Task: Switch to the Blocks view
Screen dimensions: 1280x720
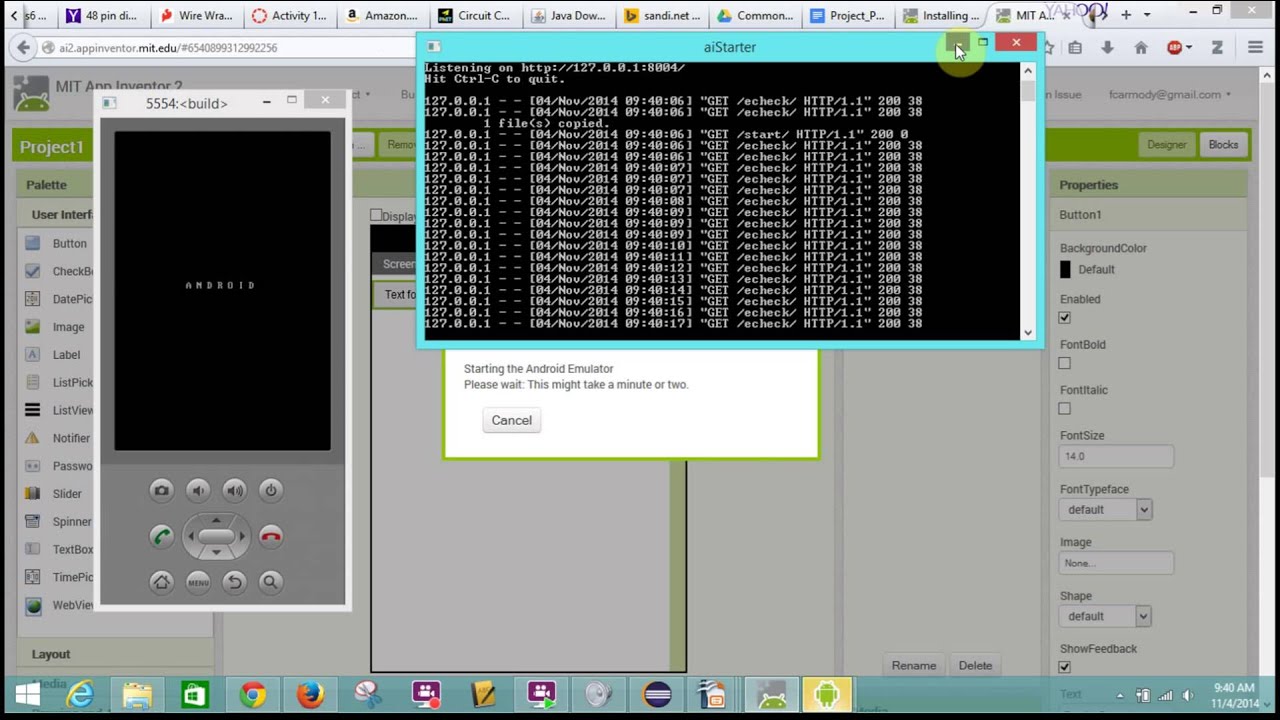Action: pyautogui.click(x=1223, y=144)
